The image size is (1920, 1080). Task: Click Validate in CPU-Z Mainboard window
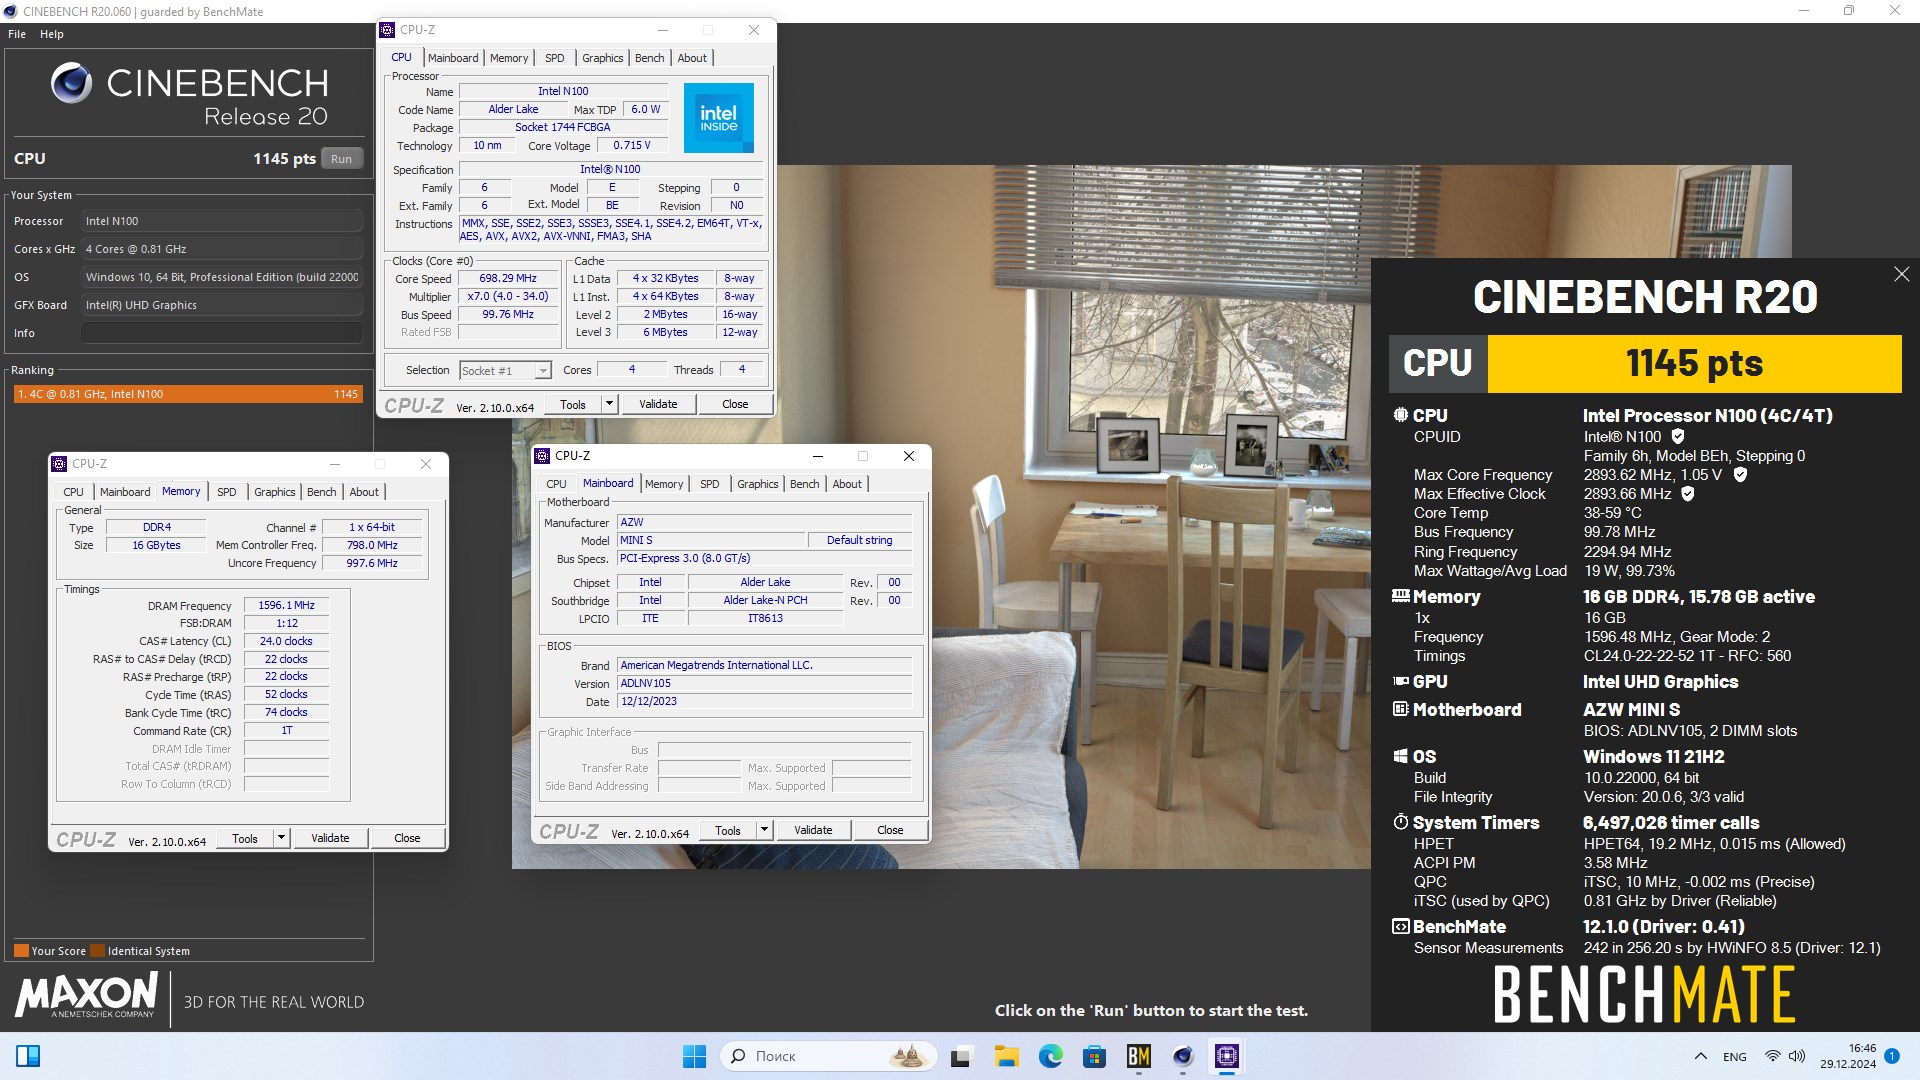[x=813, y=830]
